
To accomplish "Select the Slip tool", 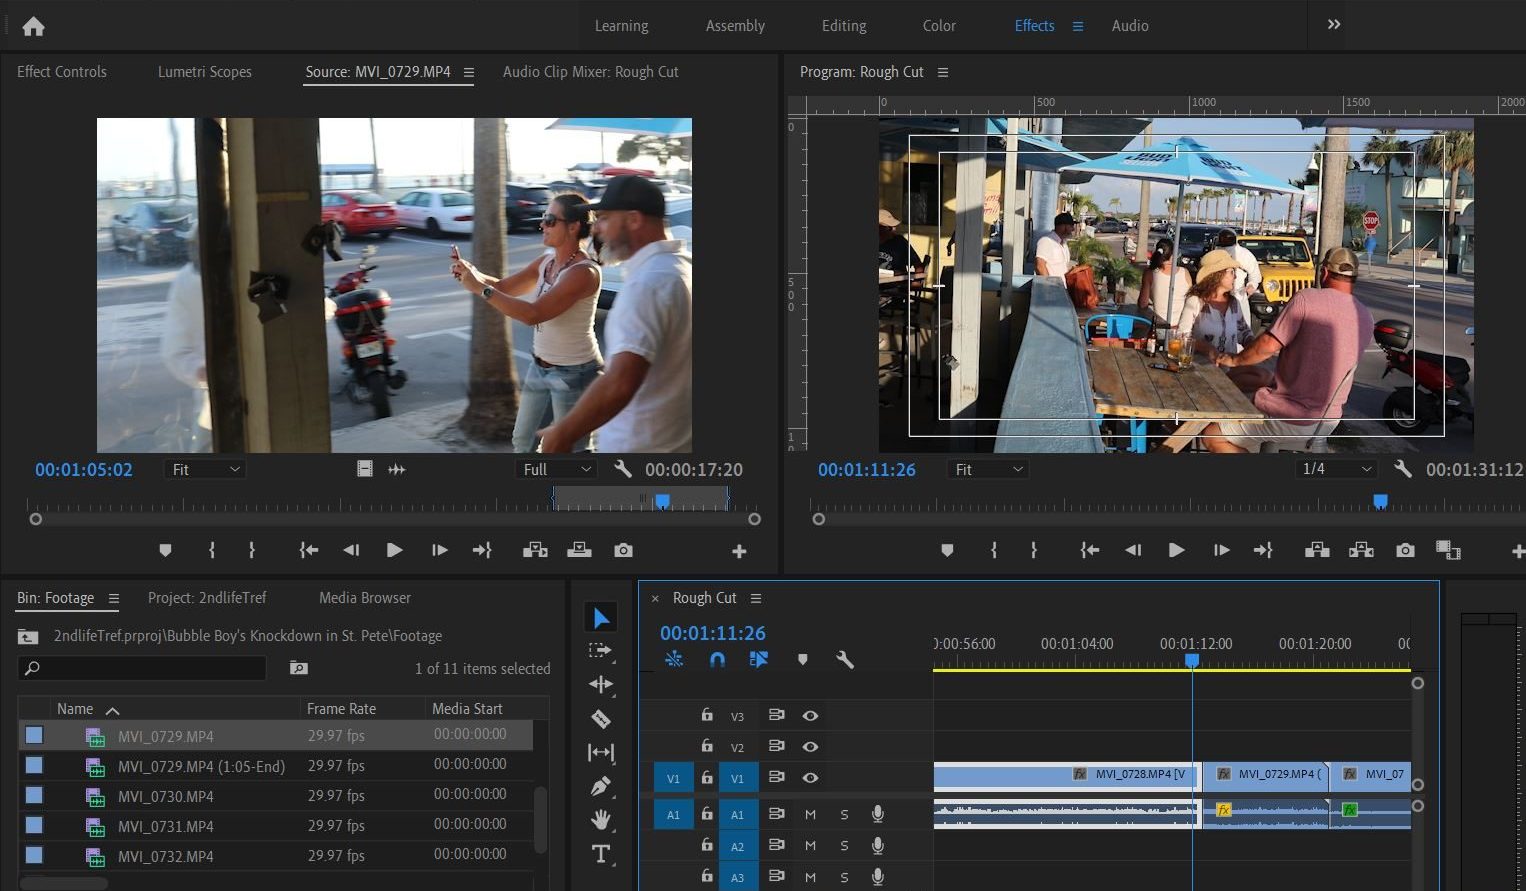I will coord(601,752).
